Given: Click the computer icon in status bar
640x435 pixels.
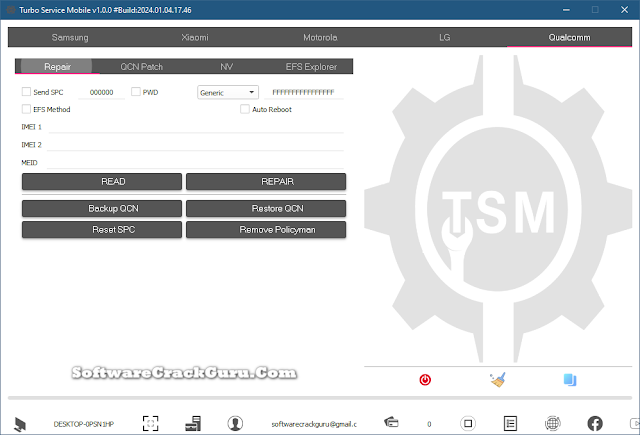Looking at the screenshot, I should click(x=20, y=424).
